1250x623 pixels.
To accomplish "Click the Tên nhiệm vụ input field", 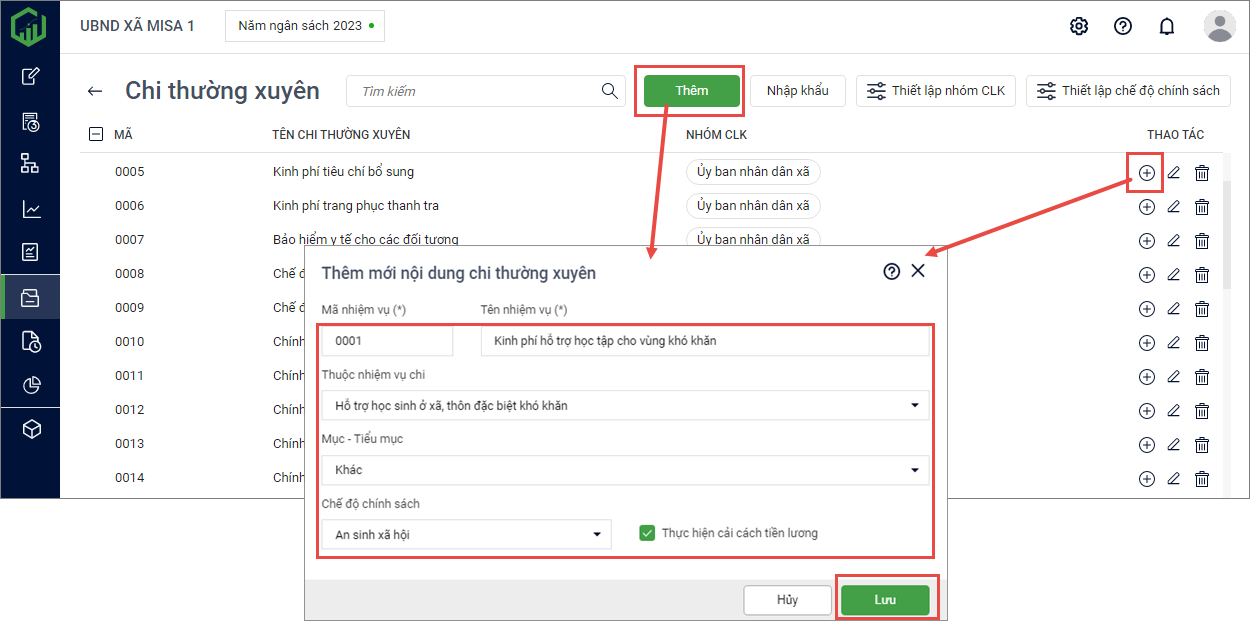I will (x=704, y=341).
